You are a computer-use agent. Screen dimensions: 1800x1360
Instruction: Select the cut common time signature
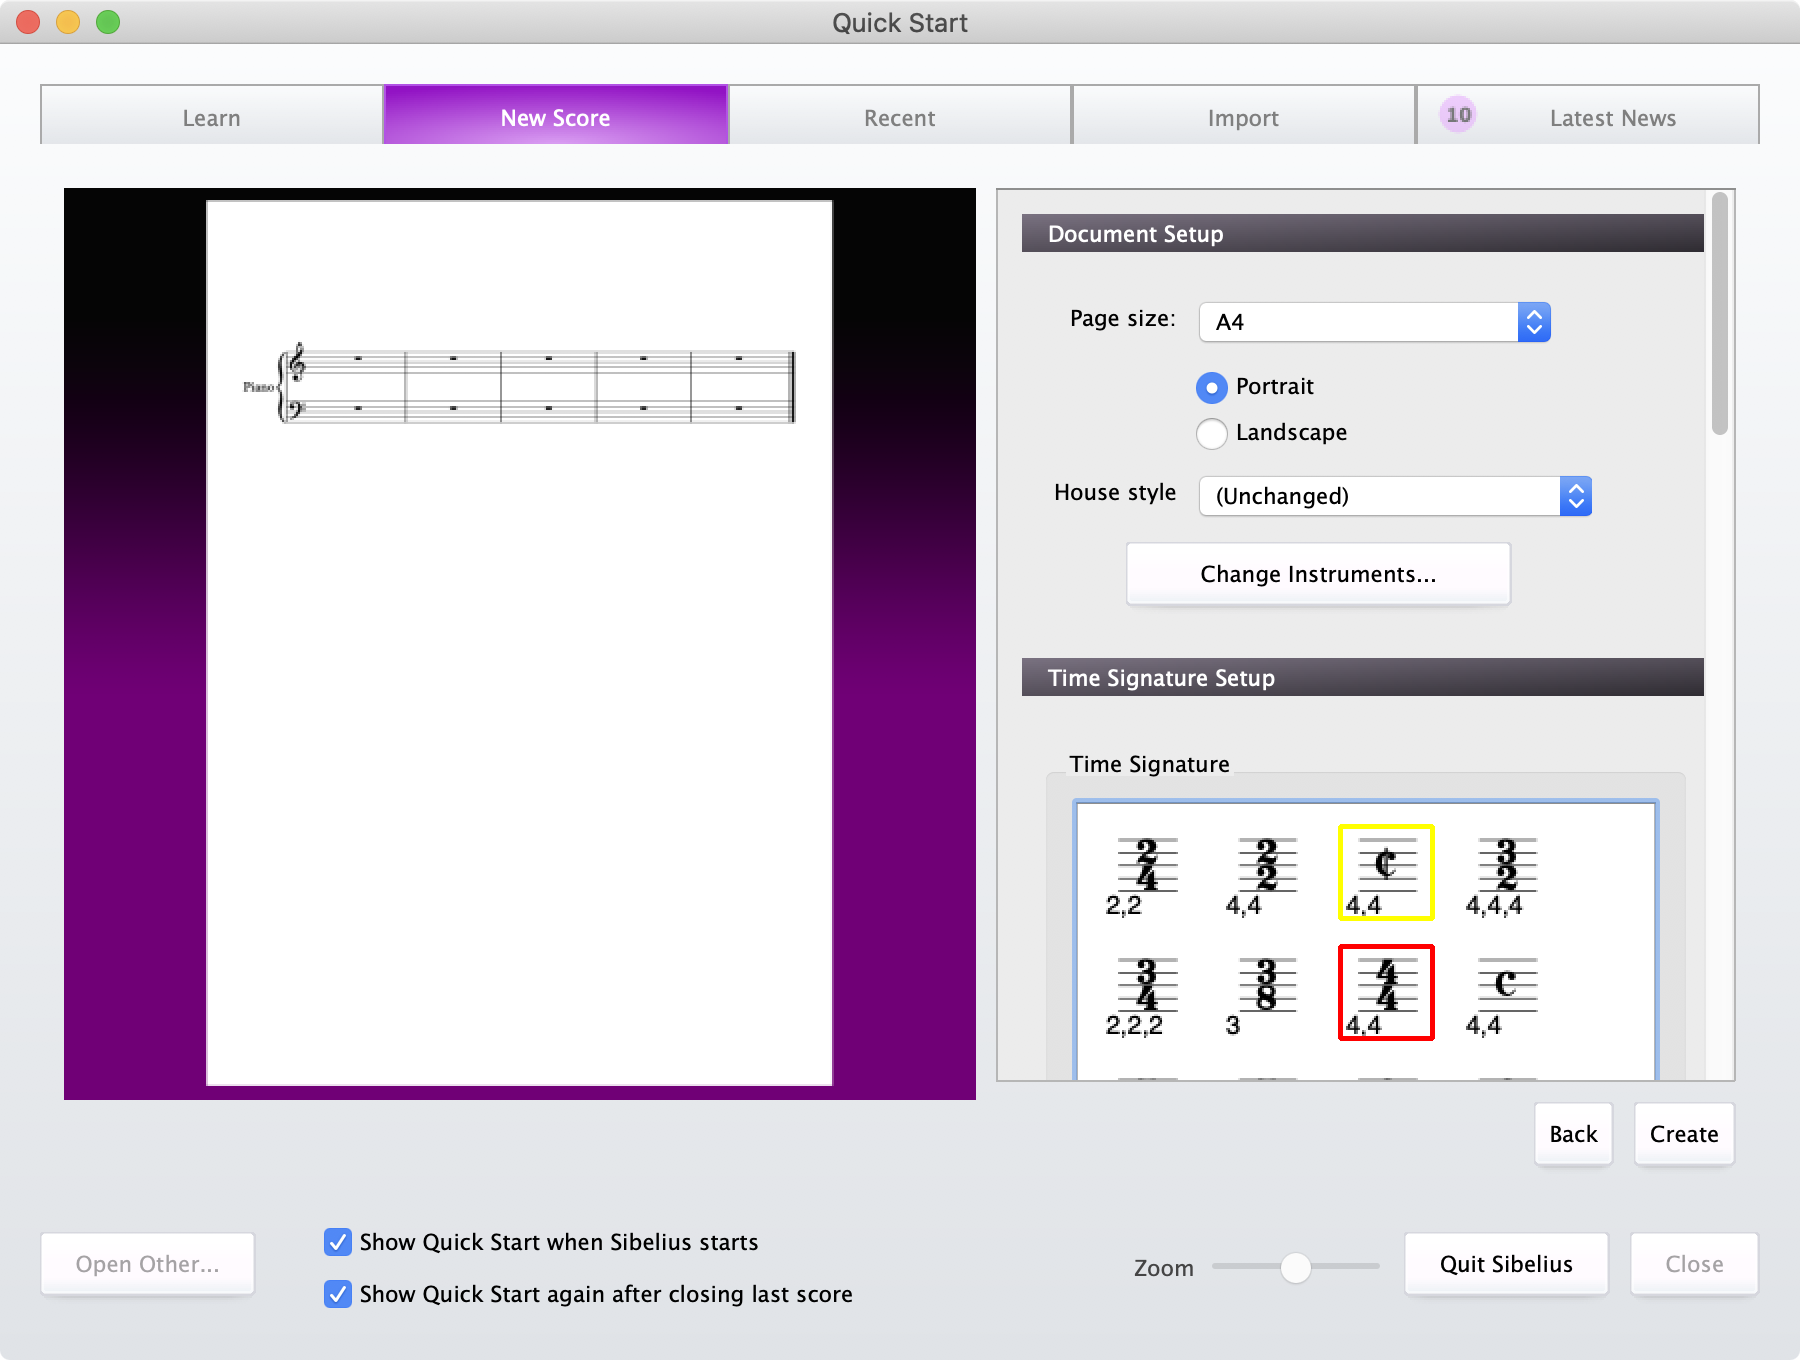tap(1386, 873)
